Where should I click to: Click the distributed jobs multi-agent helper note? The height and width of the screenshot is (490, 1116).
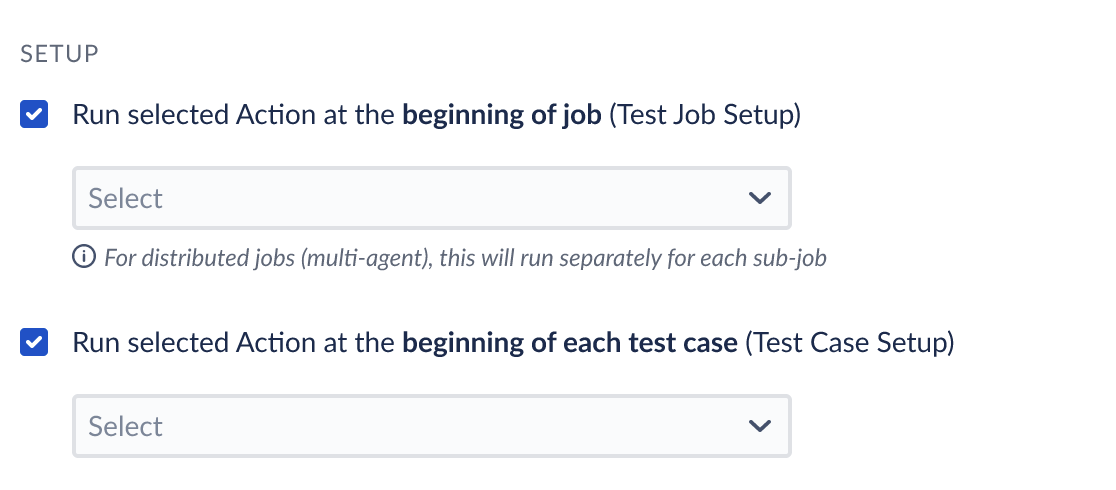pyautogui.click(x=465, y=257)
